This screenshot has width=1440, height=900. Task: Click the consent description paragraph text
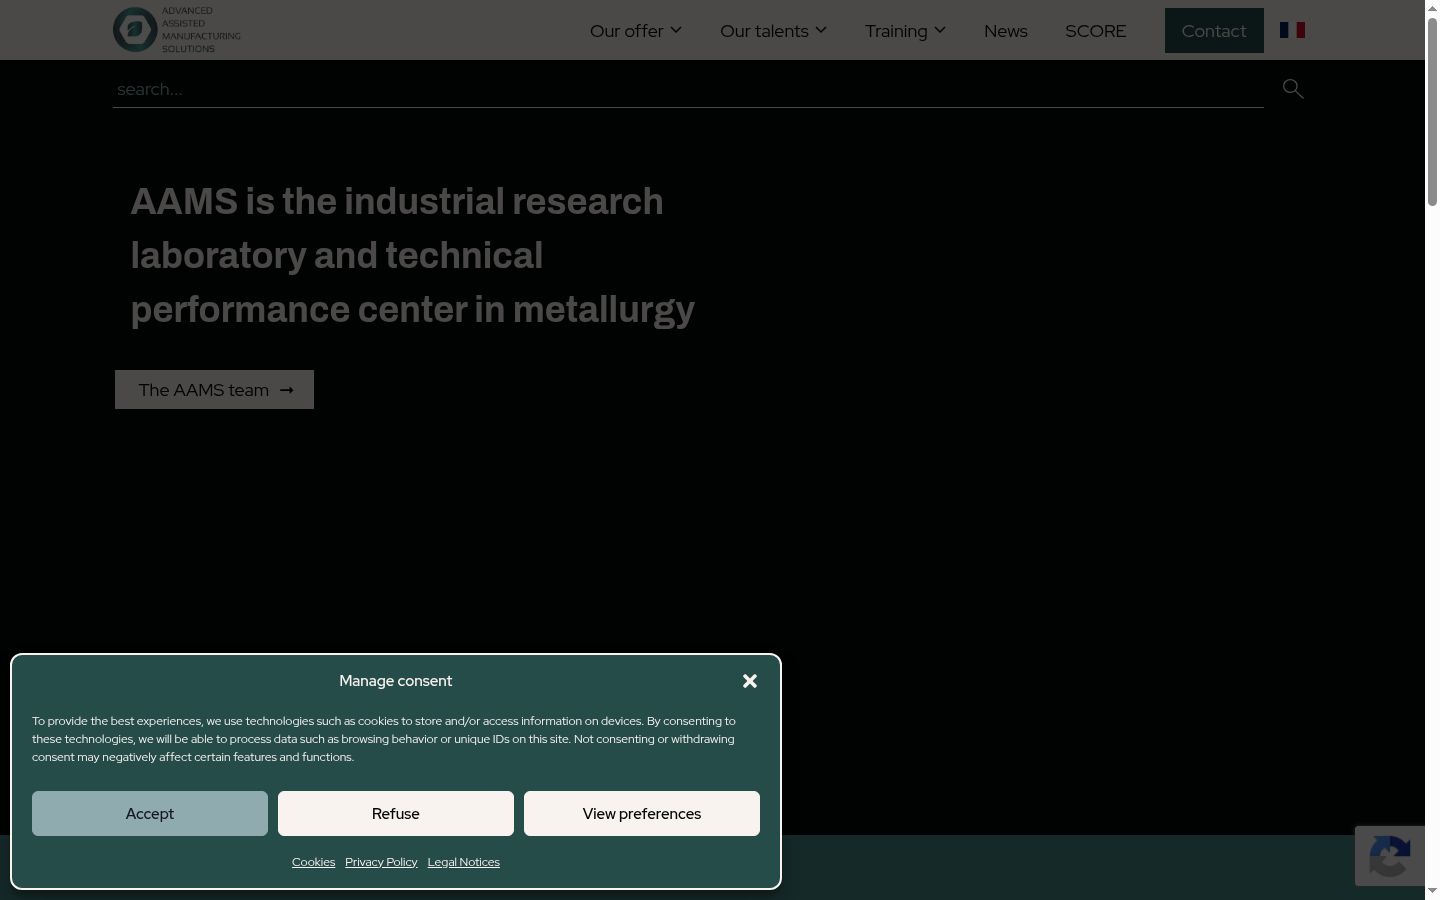(384, 739)
